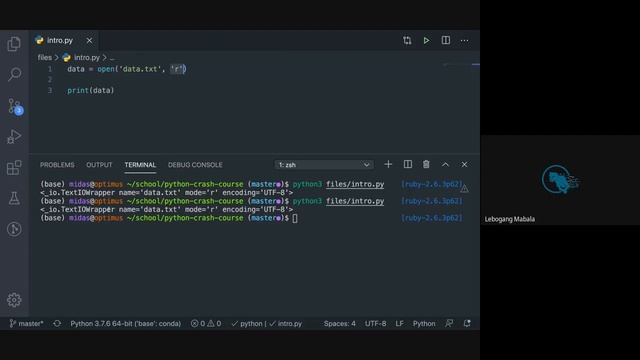Screen dimensions: 640x360
Task: Click line number 1 in editor gutter
Action: click(x=50, y=69)
